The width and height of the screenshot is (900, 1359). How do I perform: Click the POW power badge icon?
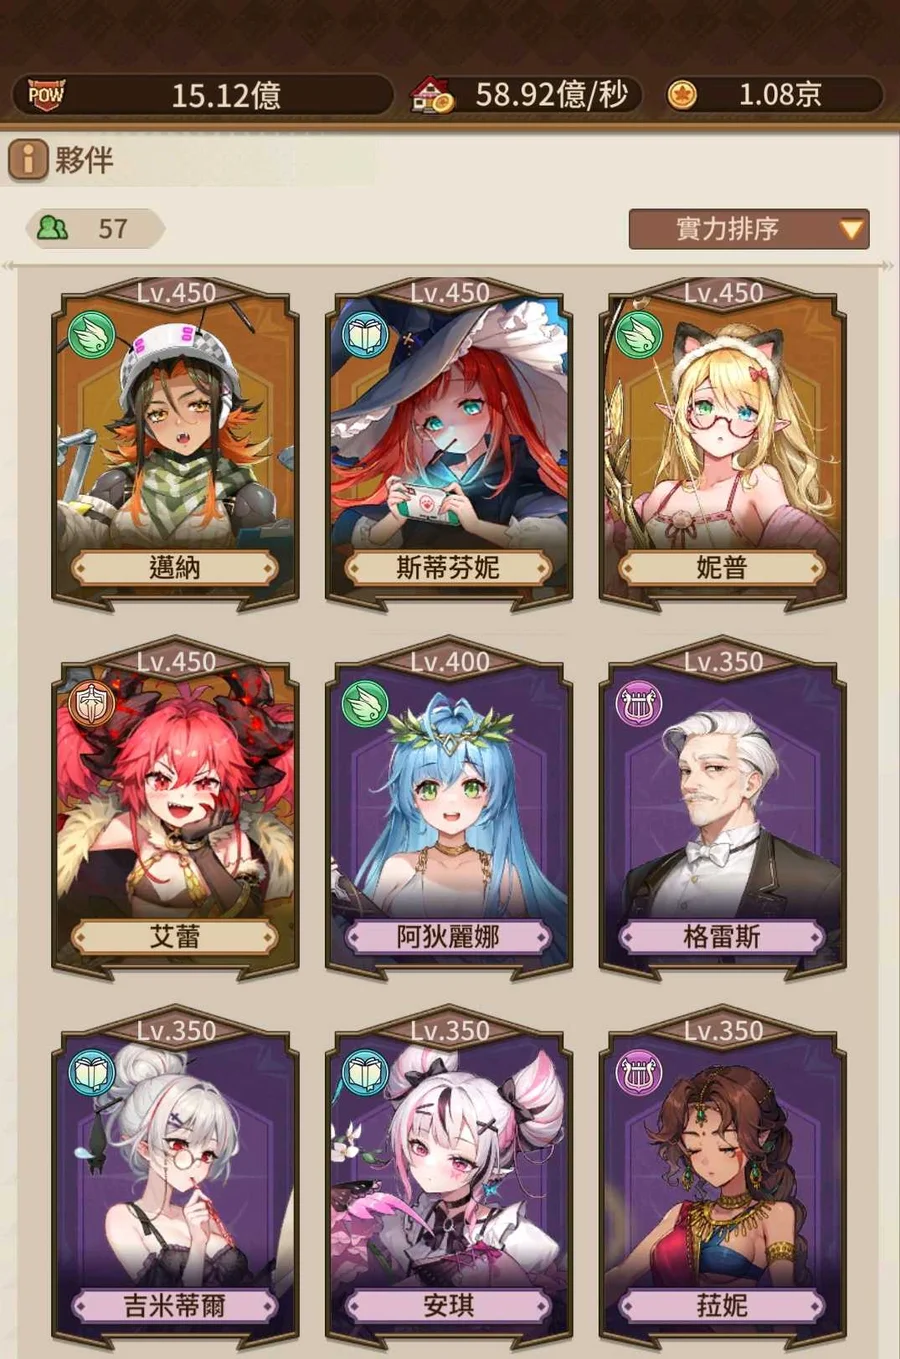[45, 95]
